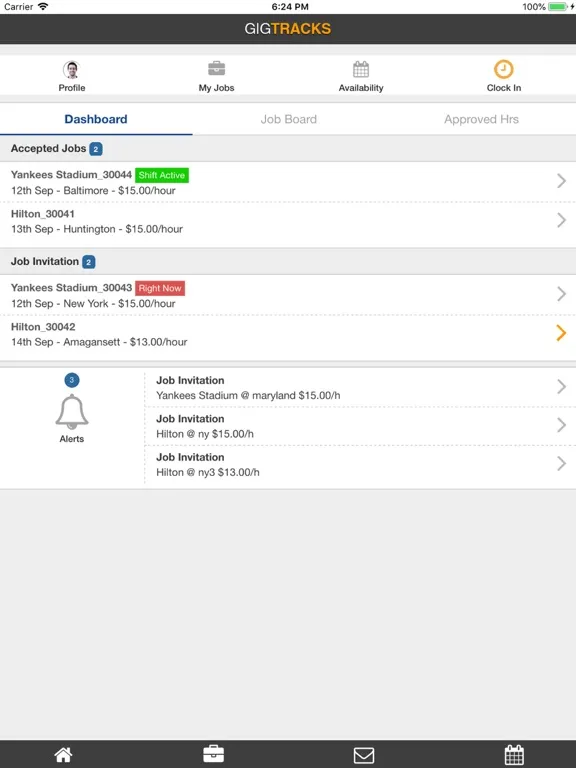Tap the Clock In clock icon
This screenshot has width=576, height=768.
504,69
